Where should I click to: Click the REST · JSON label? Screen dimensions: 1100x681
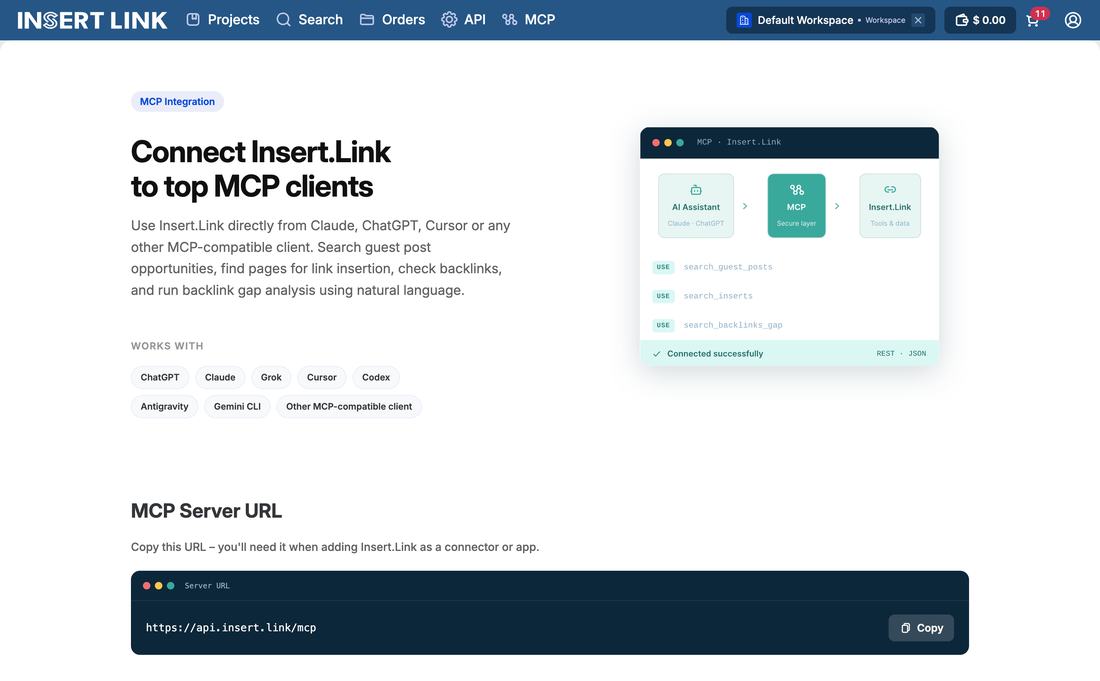click(901, 354)
